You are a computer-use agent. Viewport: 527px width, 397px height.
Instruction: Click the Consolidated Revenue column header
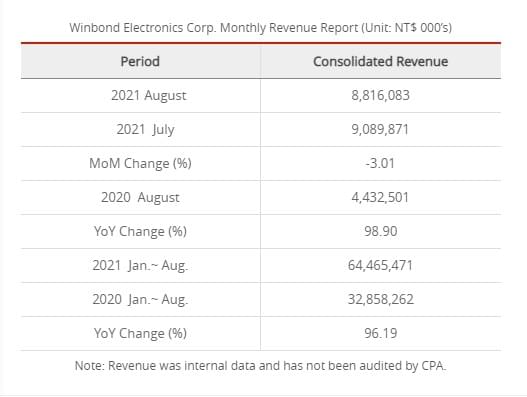[x=380, y=62]
